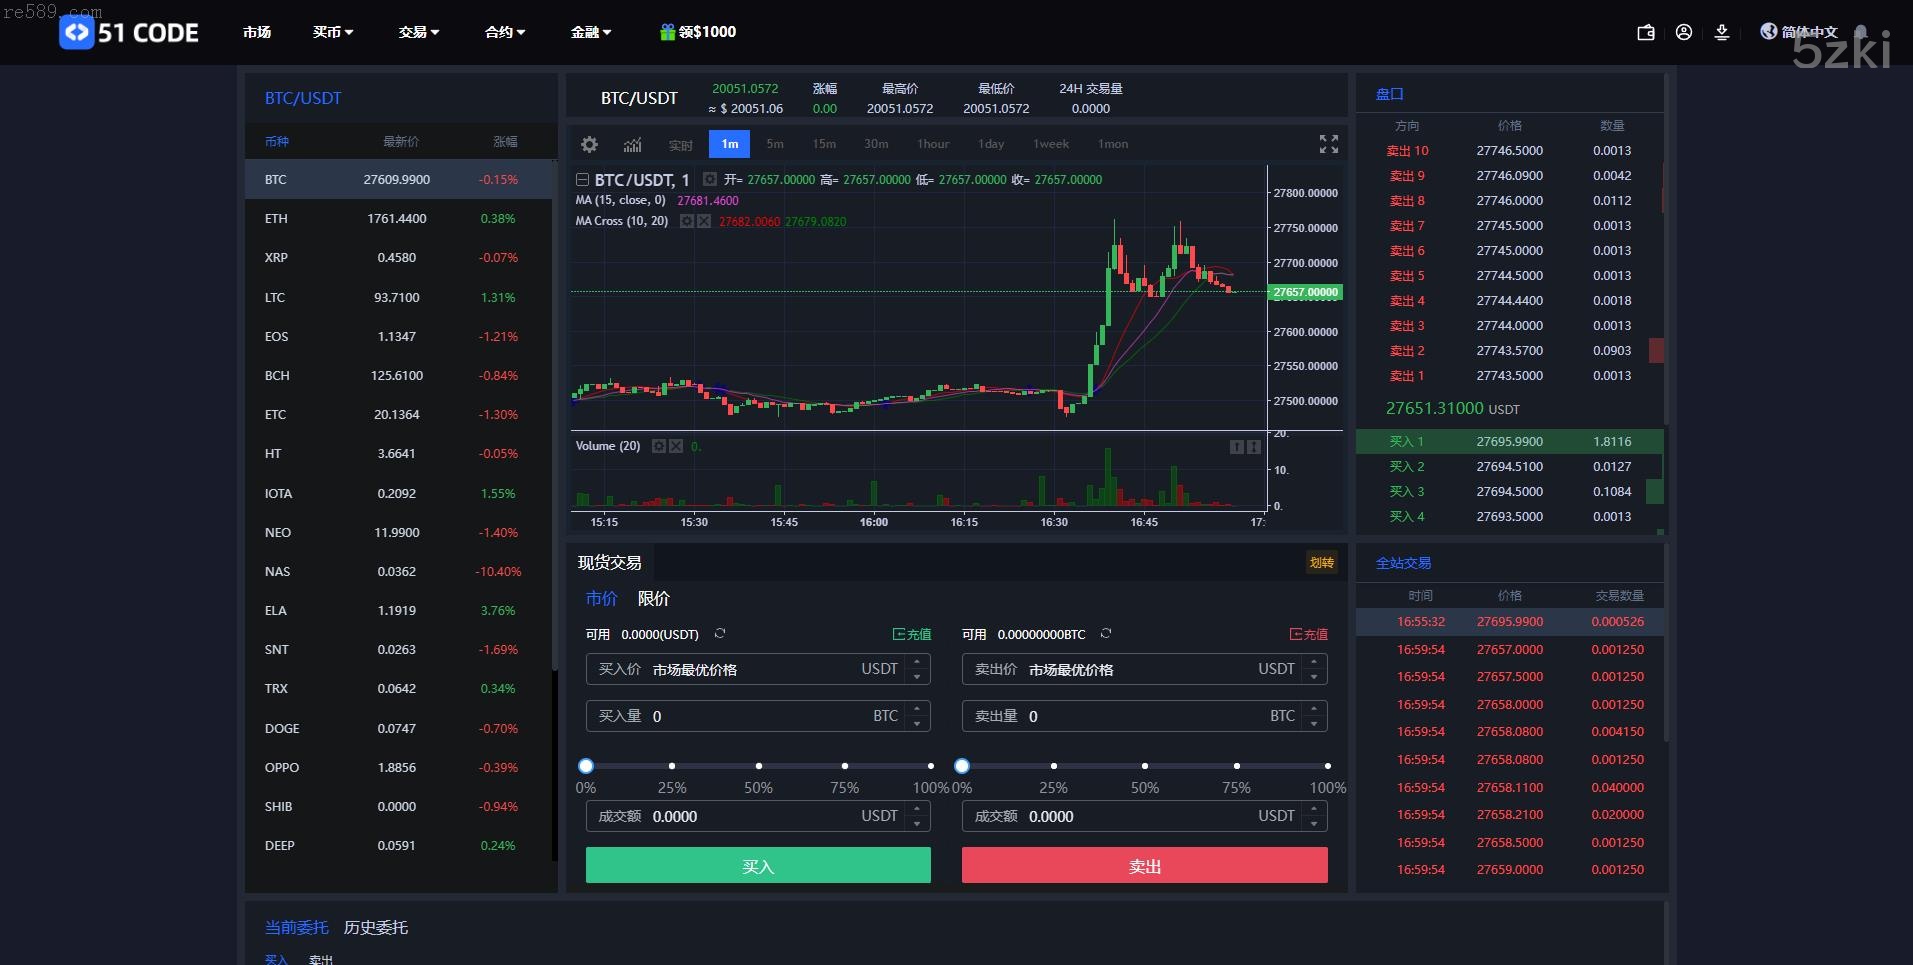Click the app download icon

pos(1722,33)
